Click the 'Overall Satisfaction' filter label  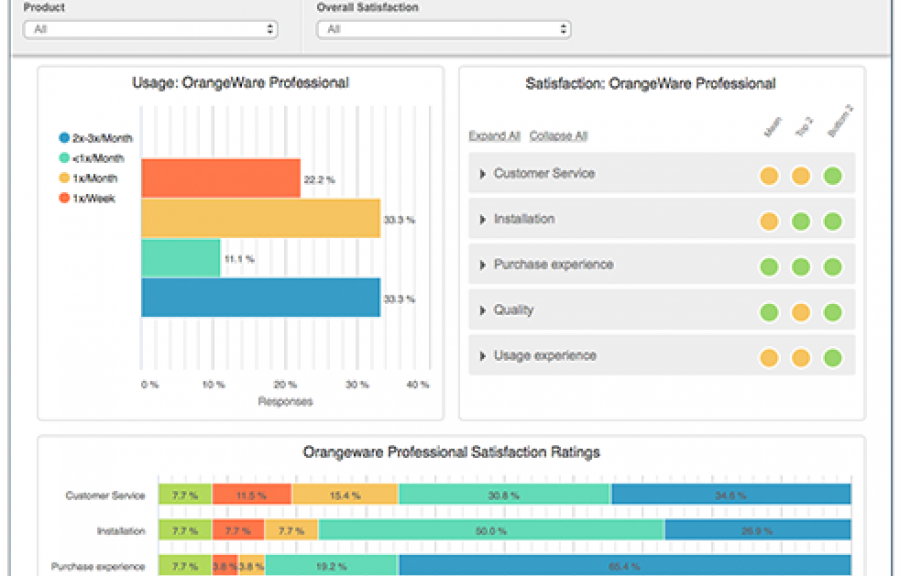click(x=367, y=7)
